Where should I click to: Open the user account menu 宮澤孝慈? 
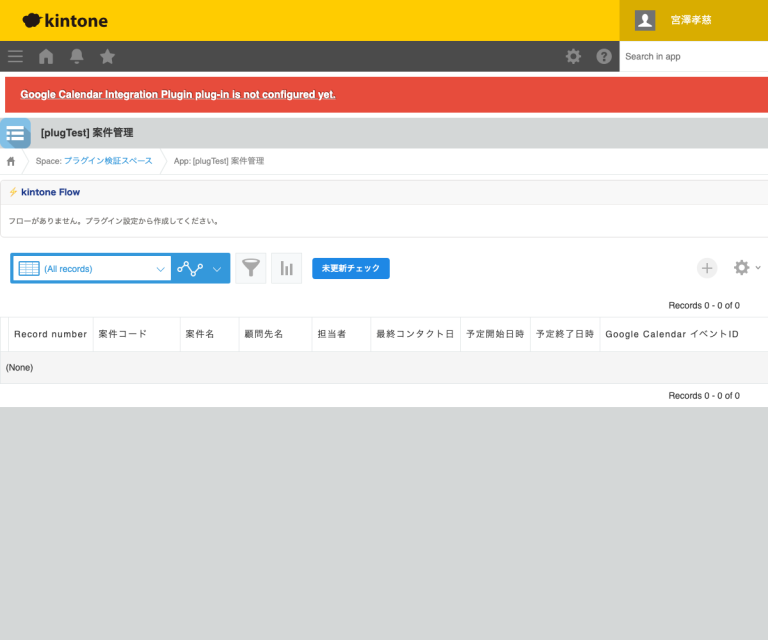pyautogui.click(x=693, y=20)
